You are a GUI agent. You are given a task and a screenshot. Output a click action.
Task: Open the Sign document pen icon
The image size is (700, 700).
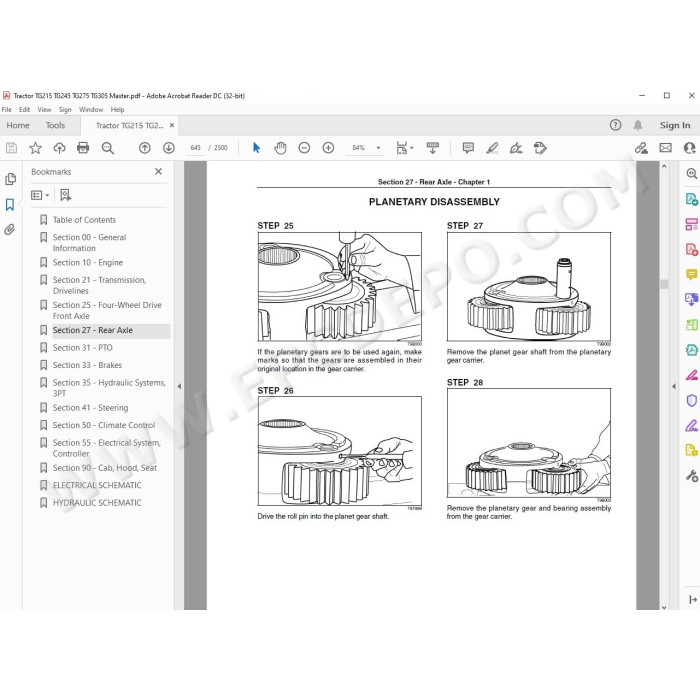click(516, 148)
